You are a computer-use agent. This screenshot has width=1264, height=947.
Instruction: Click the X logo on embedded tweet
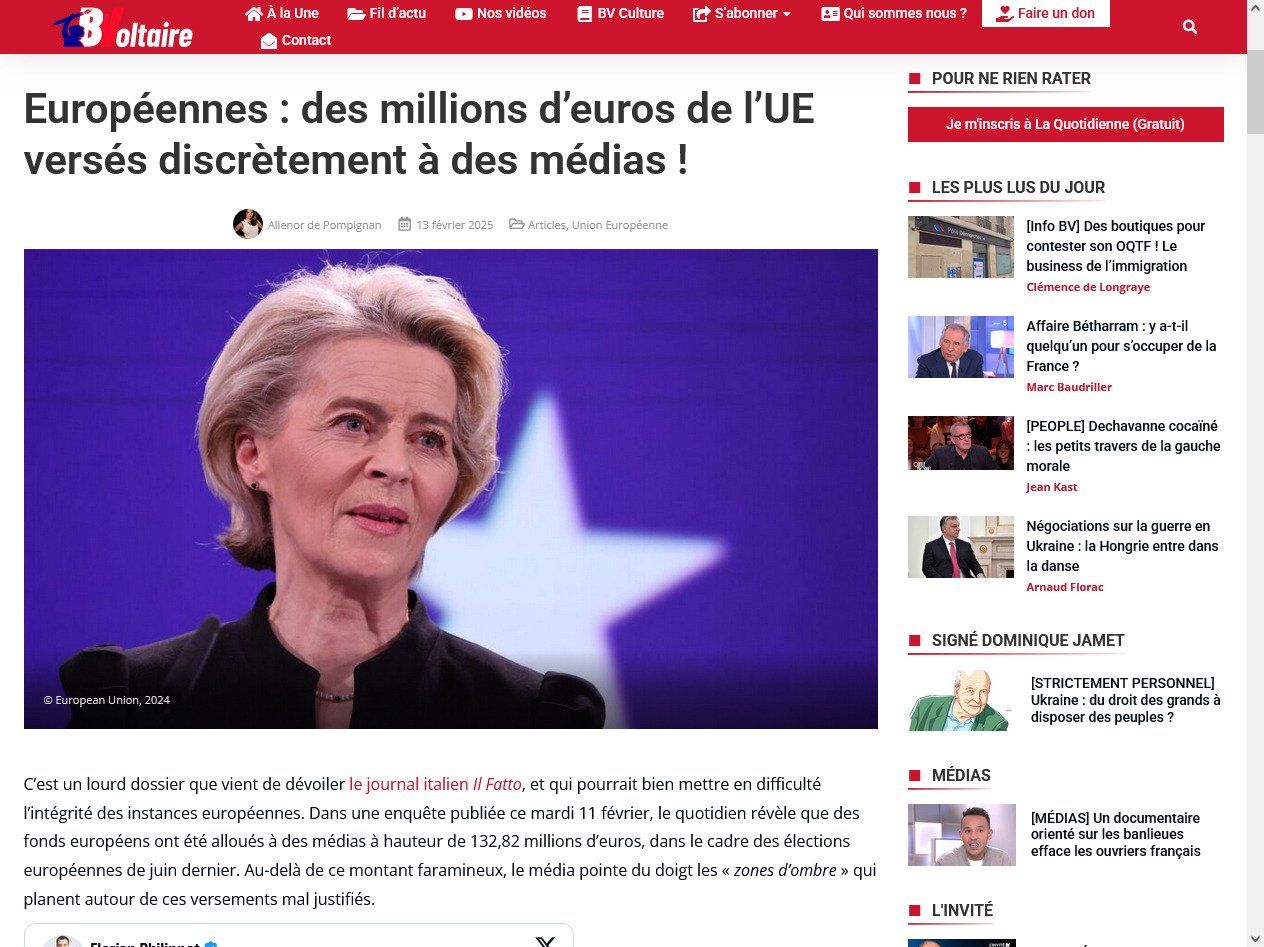(x=545, y=942)
